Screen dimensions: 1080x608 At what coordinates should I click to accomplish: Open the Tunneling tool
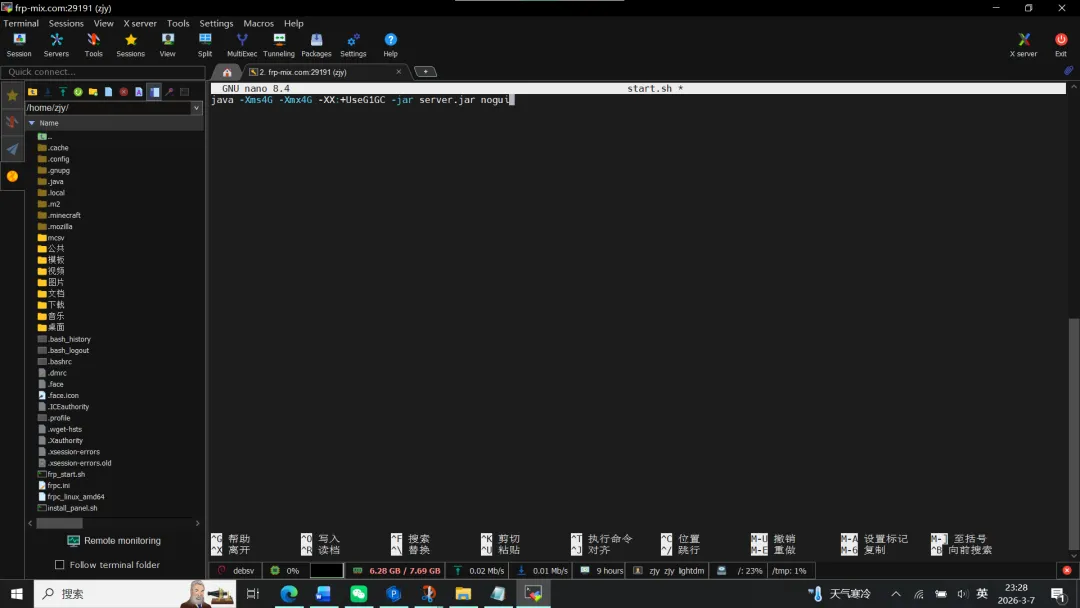coord(279,45)
